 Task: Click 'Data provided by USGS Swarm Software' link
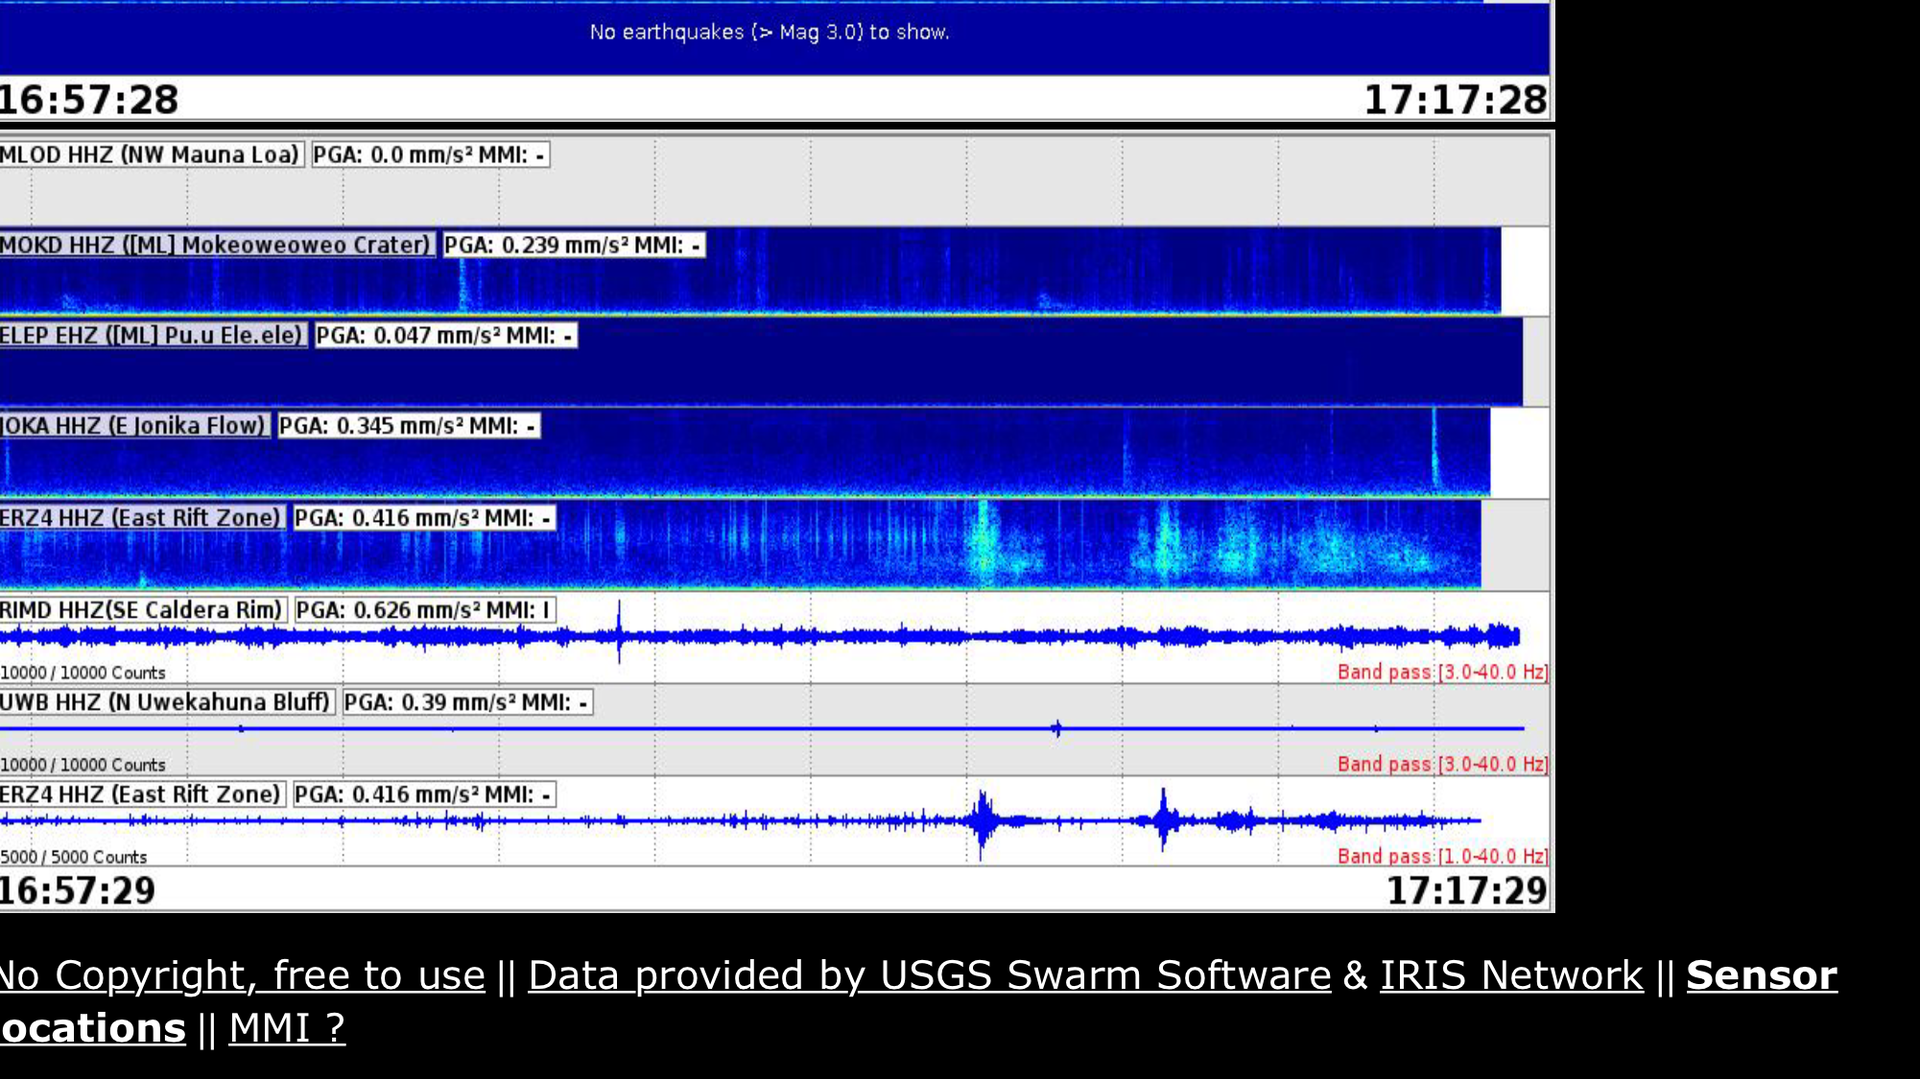point(929,975)
